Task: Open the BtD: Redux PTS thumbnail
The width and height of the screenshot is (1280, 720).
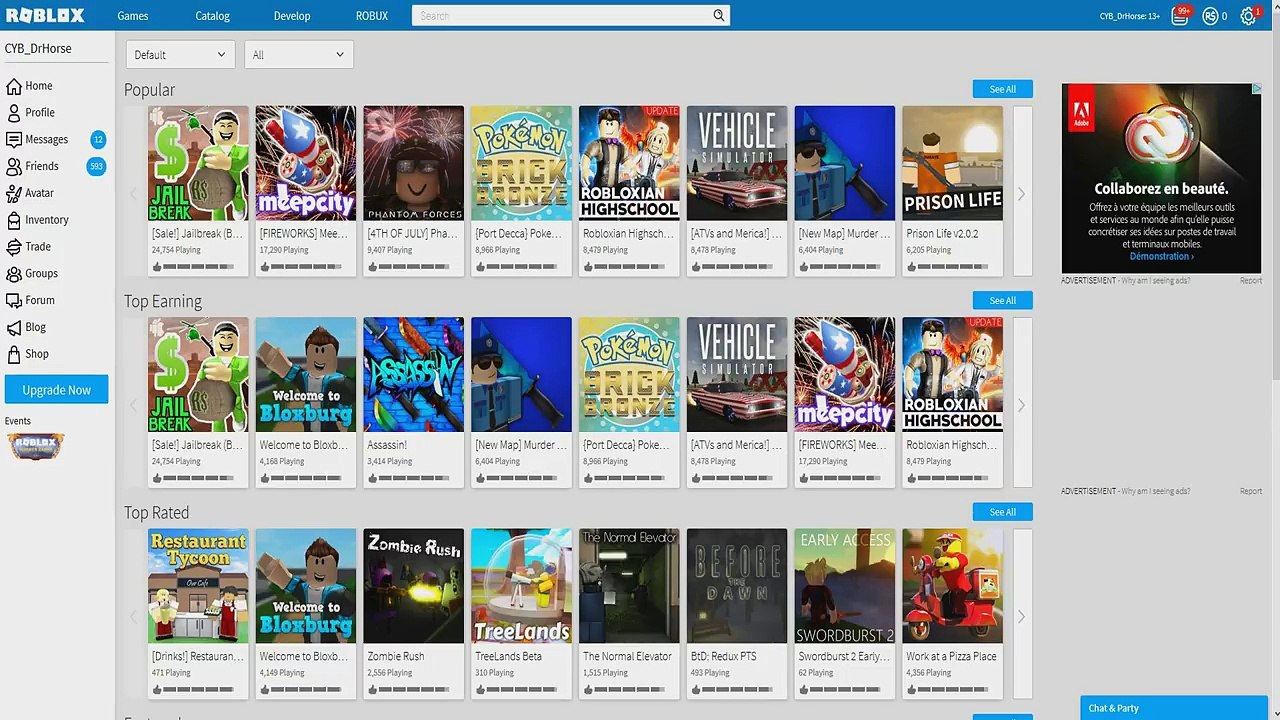Action: pos(737,586)
